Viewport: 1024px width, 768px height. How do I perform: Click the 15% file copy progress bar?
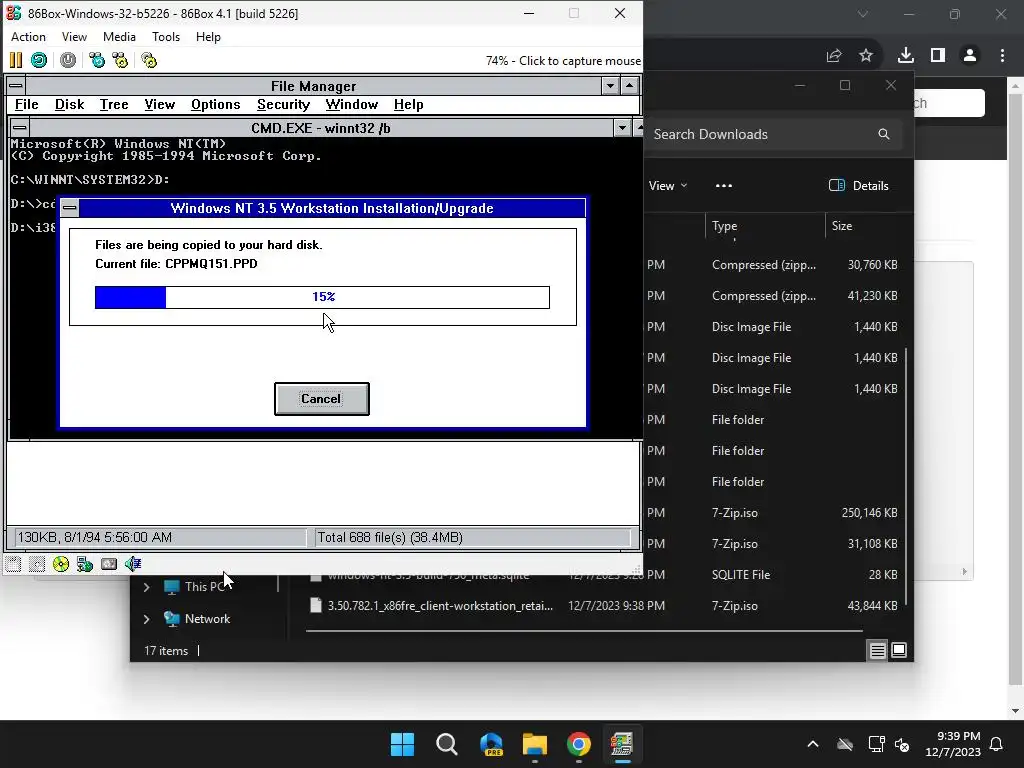322,297
